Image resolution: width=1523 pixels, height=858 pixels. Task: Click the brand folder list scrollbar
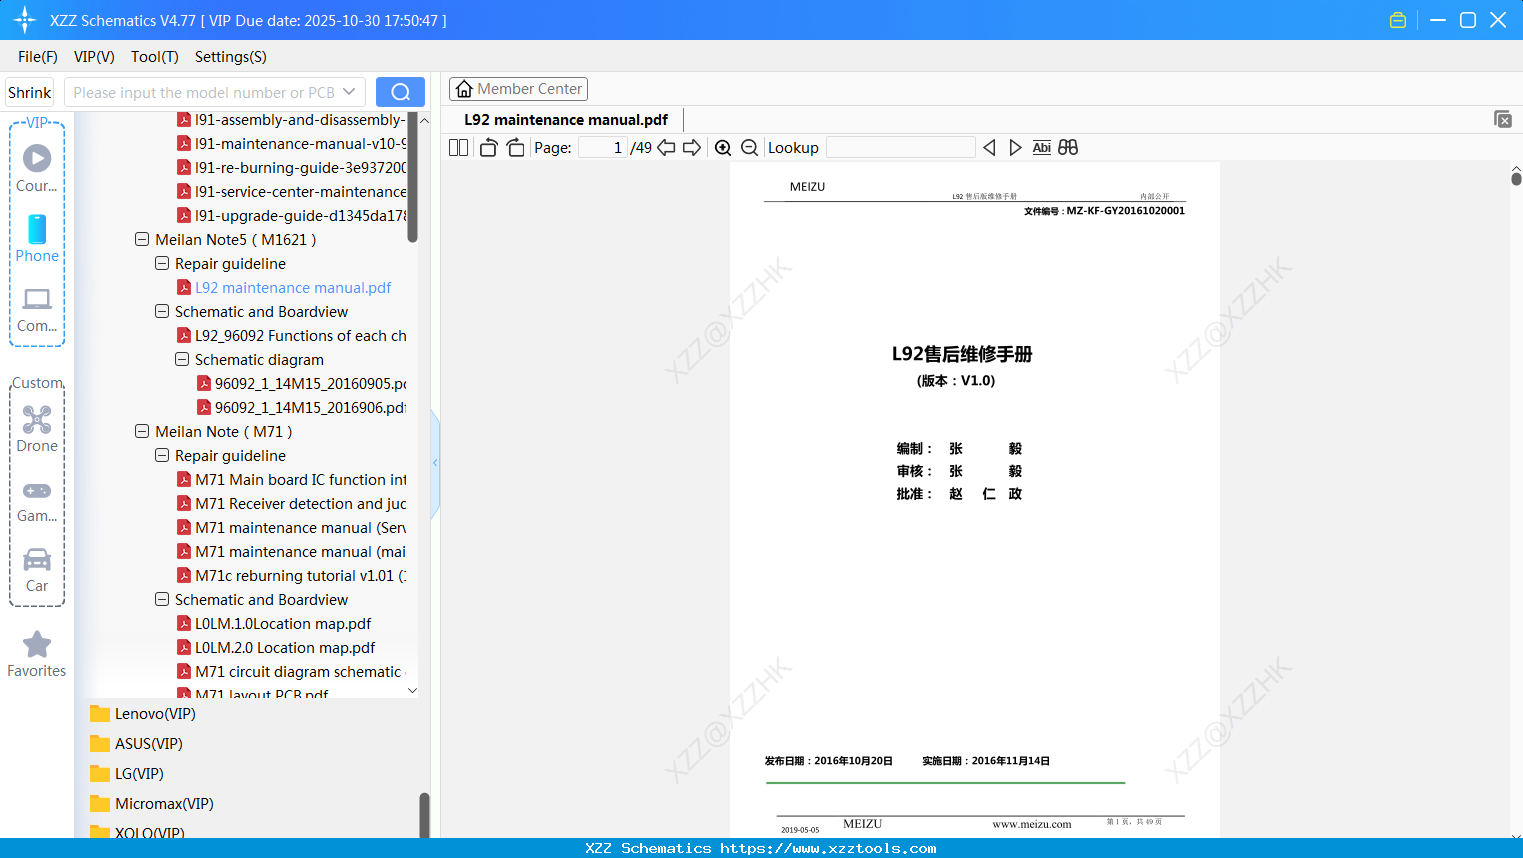[x=424, y=814]
